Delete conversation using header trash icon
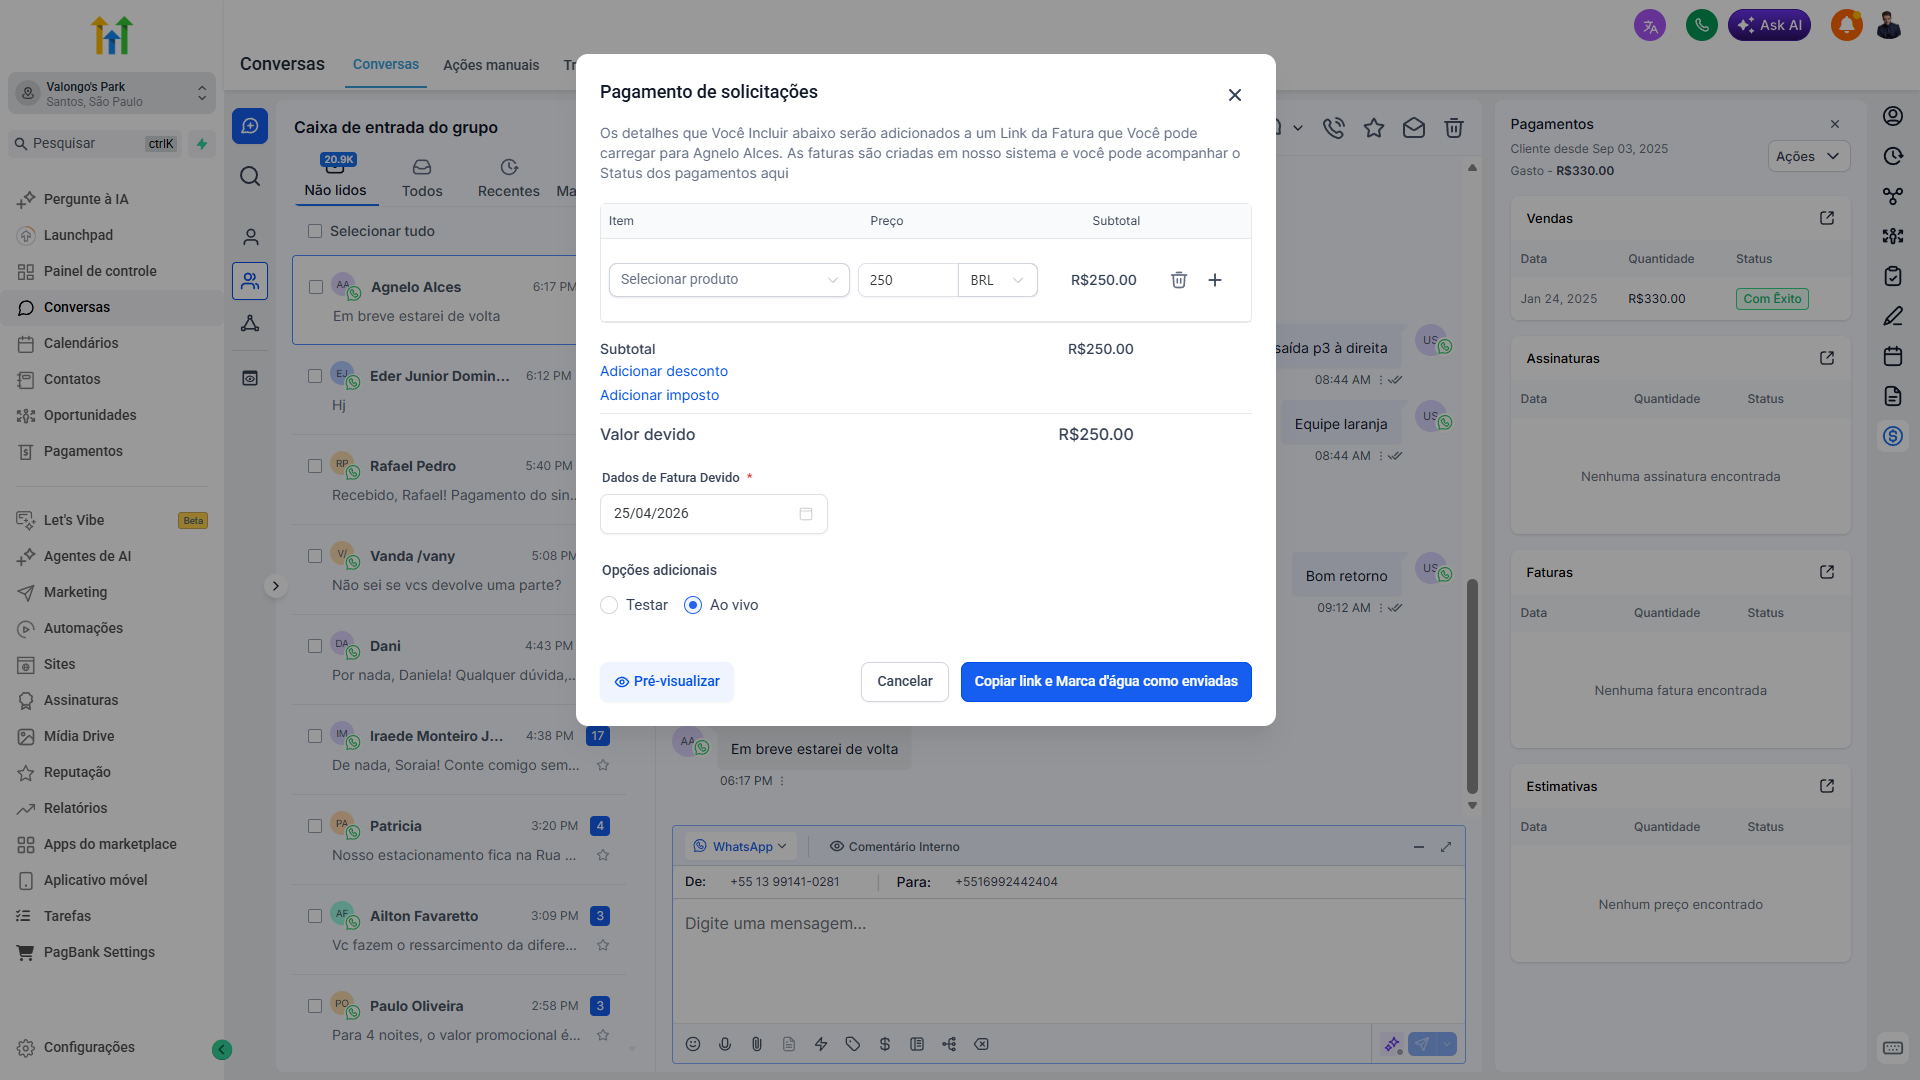Screen dimensions: 1920x1080 click(x=1454, y=128)
